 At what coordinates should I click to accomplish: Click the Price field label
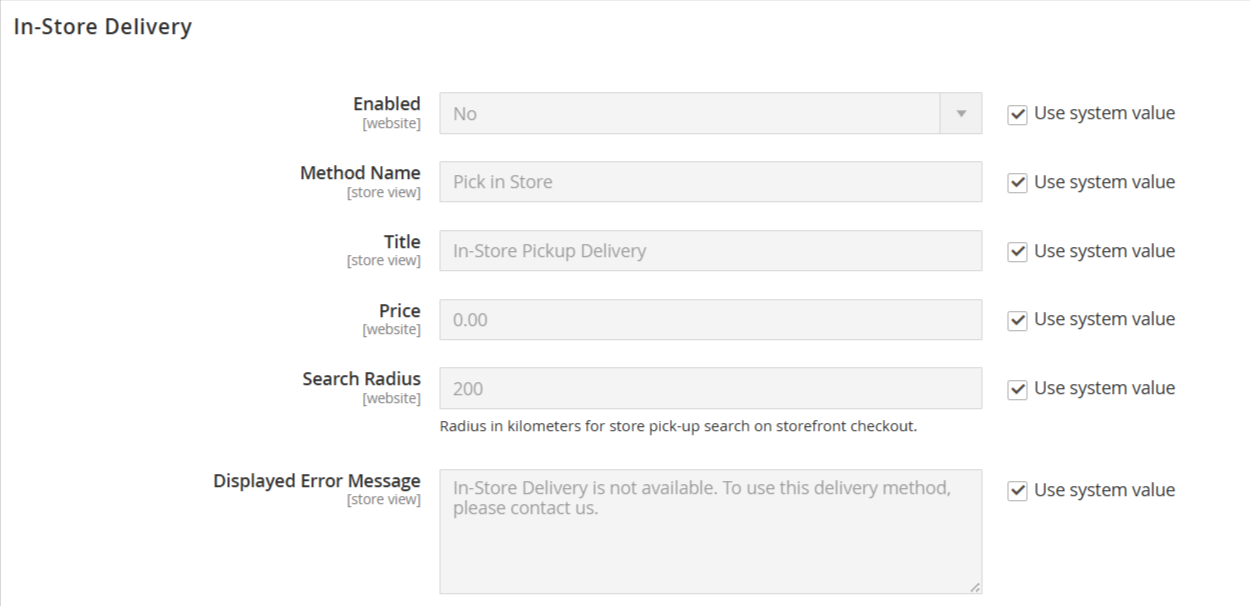tap(399, 311)
